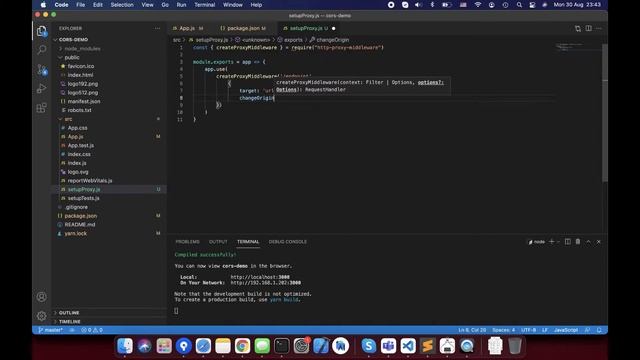The height and width of the screenshot is (360, 640).
Task: Open Google Chrome from the Dock
Action: point(242,346)
